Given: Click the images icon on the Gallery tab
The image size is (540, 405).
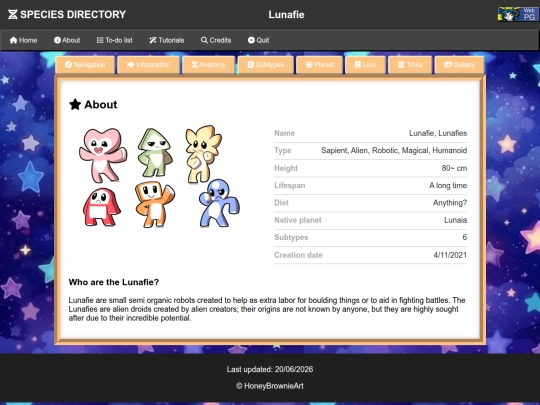Looking at the screenshot, I should 448,64.
